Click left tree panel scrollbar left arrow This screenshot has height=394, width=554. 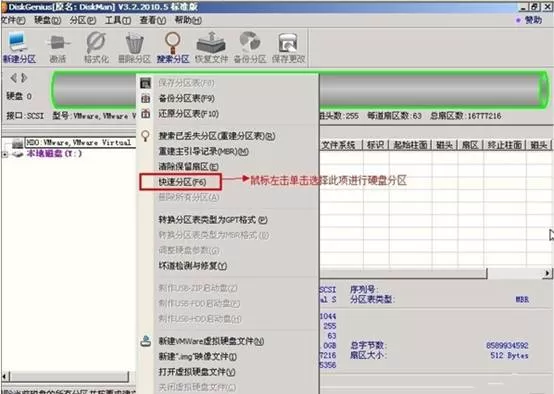[5, 376]
